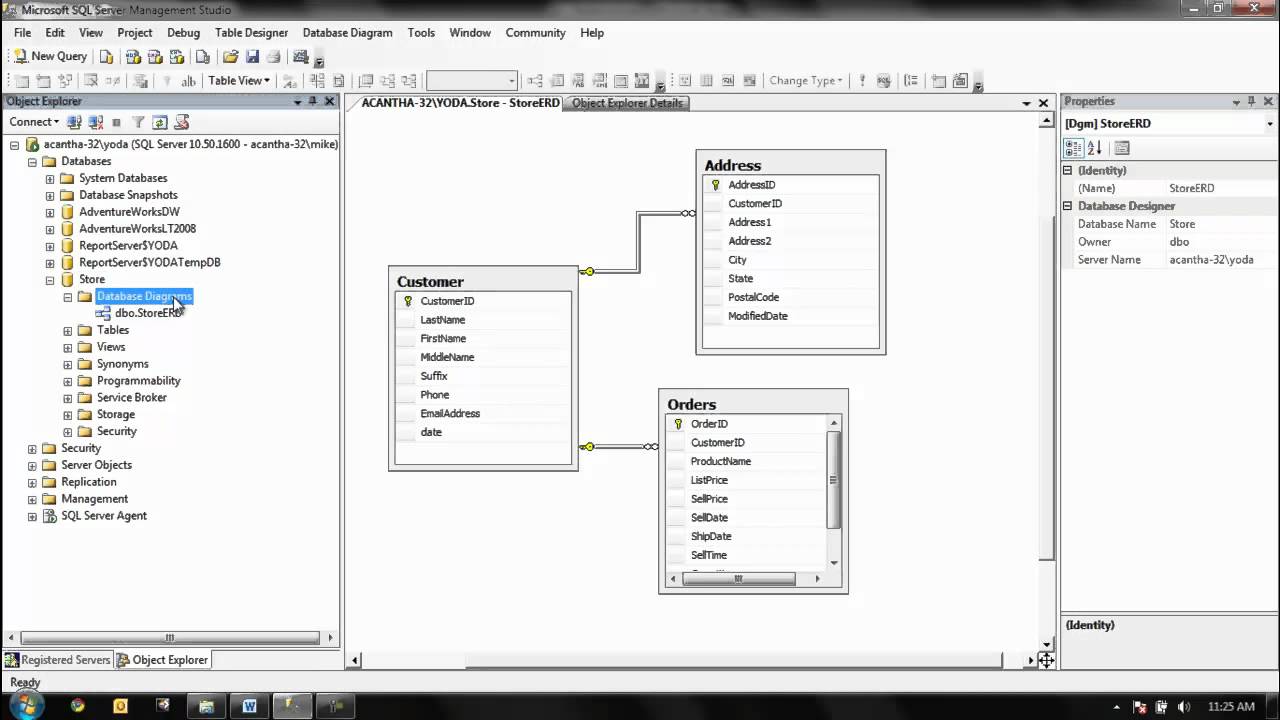Refresh Object Explorer with the refresh icon
The image size is (1280, 720).
[x=159, y=122]
